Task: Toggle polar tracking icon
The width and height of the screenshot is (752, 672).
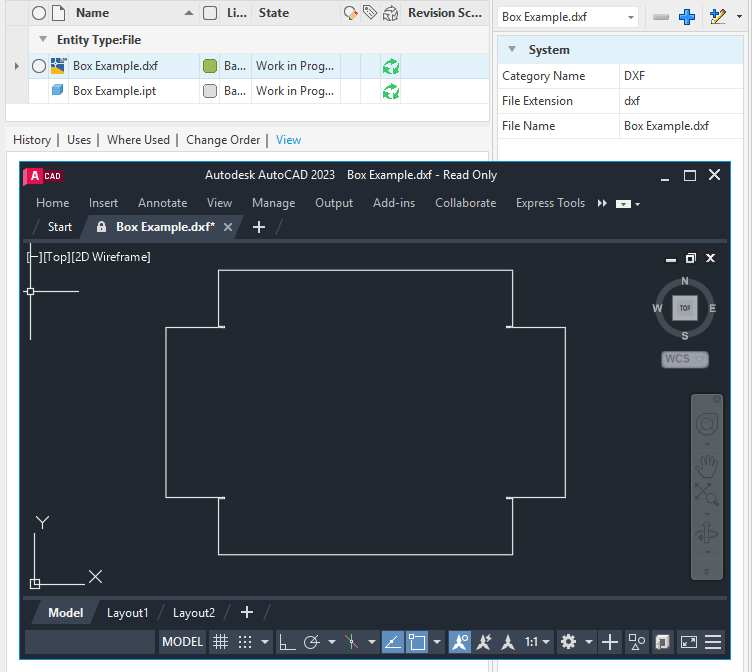Action: 311,642
